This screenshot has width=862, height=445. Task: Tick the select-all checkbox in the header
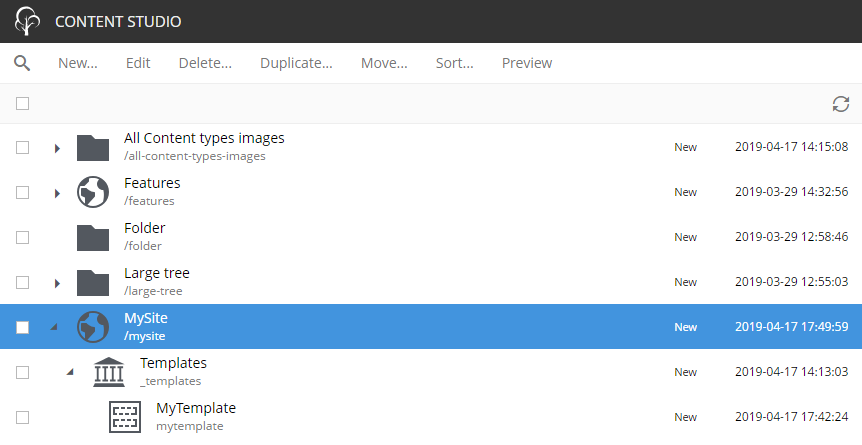(x=23, y=103)
